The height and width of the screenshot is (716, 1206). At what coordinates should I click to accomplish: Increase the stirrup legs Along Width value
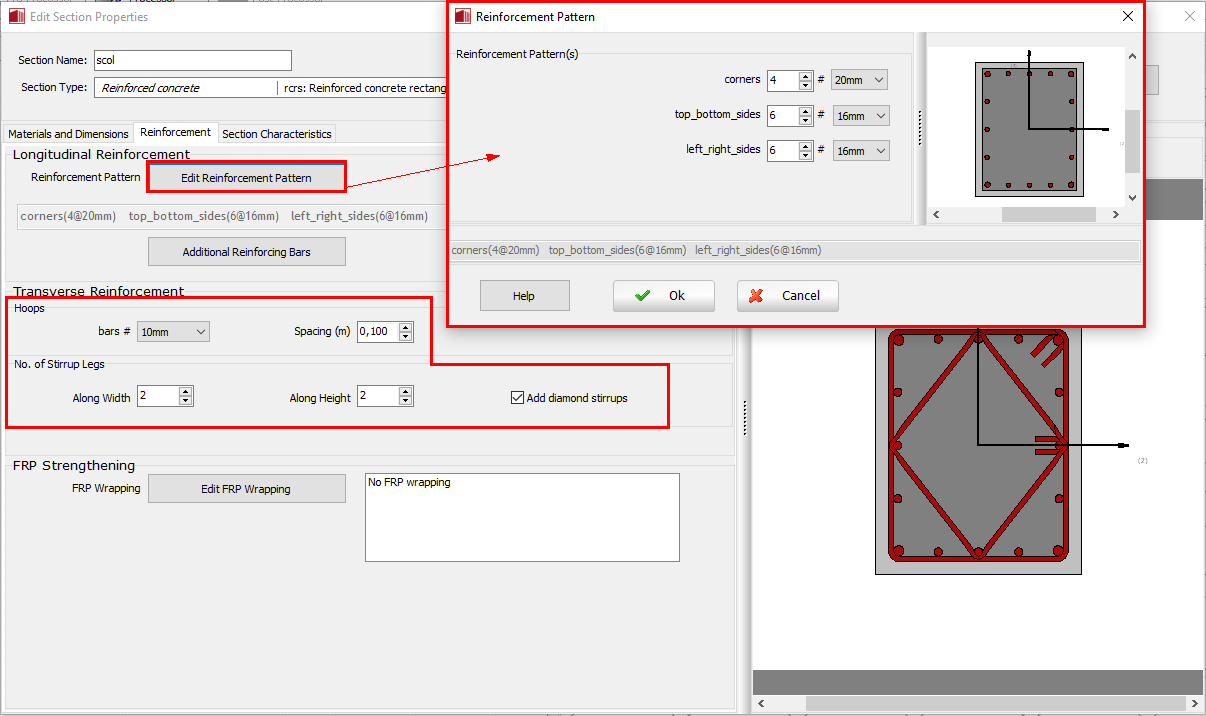pos(185,393)
